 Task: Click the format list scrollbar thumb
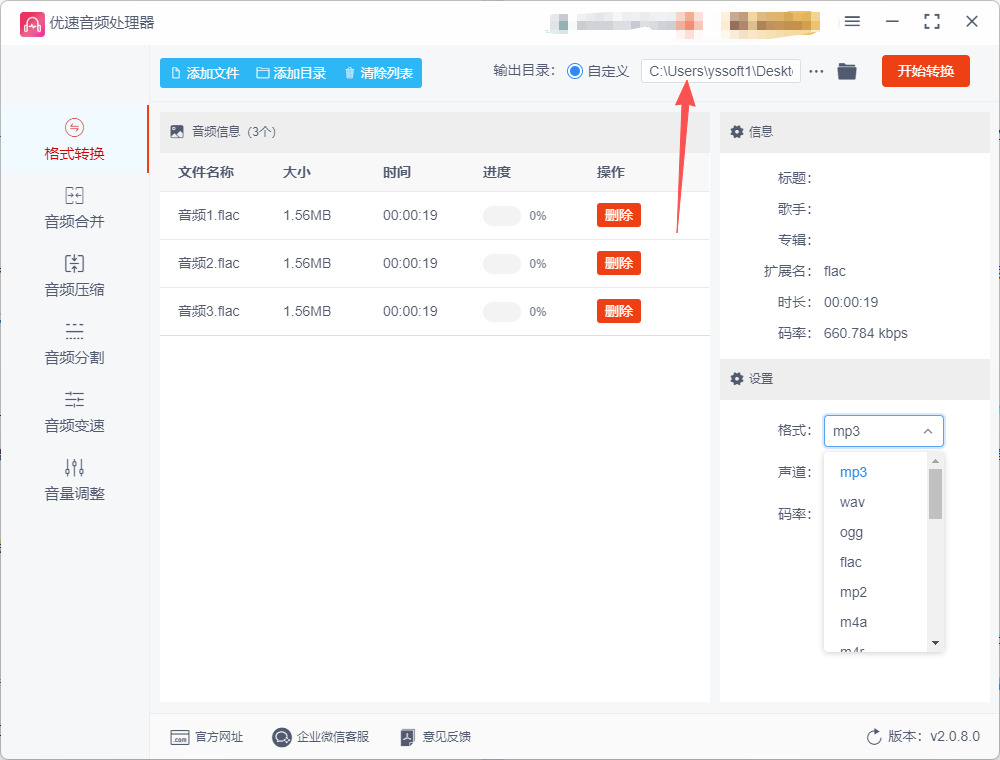[935, 494]
